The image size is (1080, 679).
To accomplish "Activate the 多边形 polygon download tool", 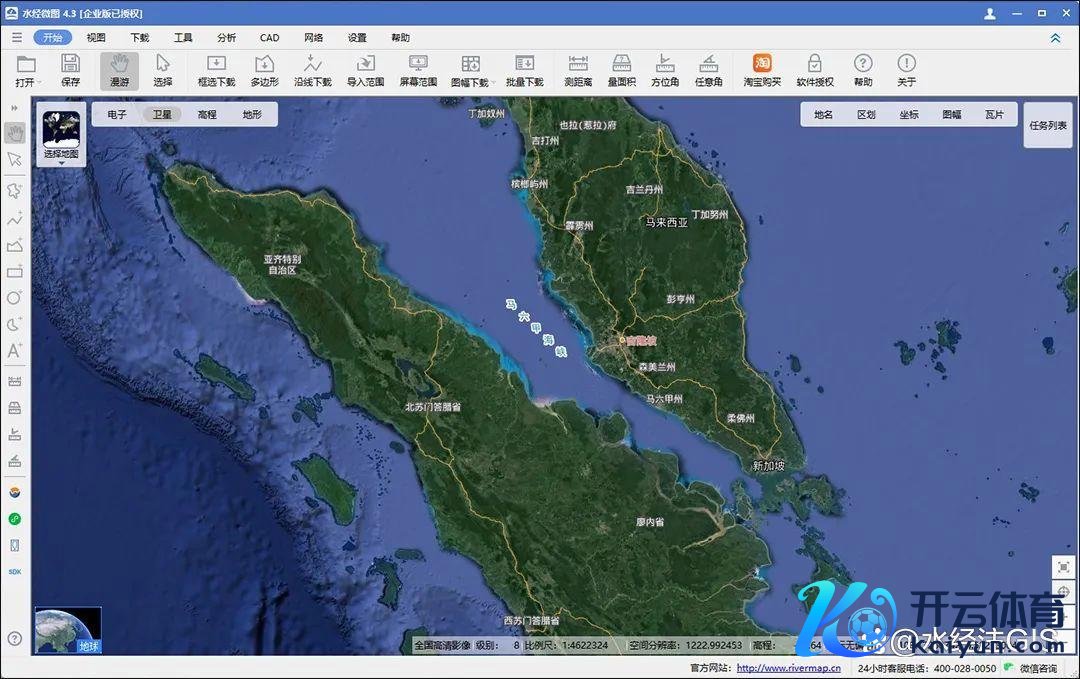I will pyautogui.click(x=264, y=69).
